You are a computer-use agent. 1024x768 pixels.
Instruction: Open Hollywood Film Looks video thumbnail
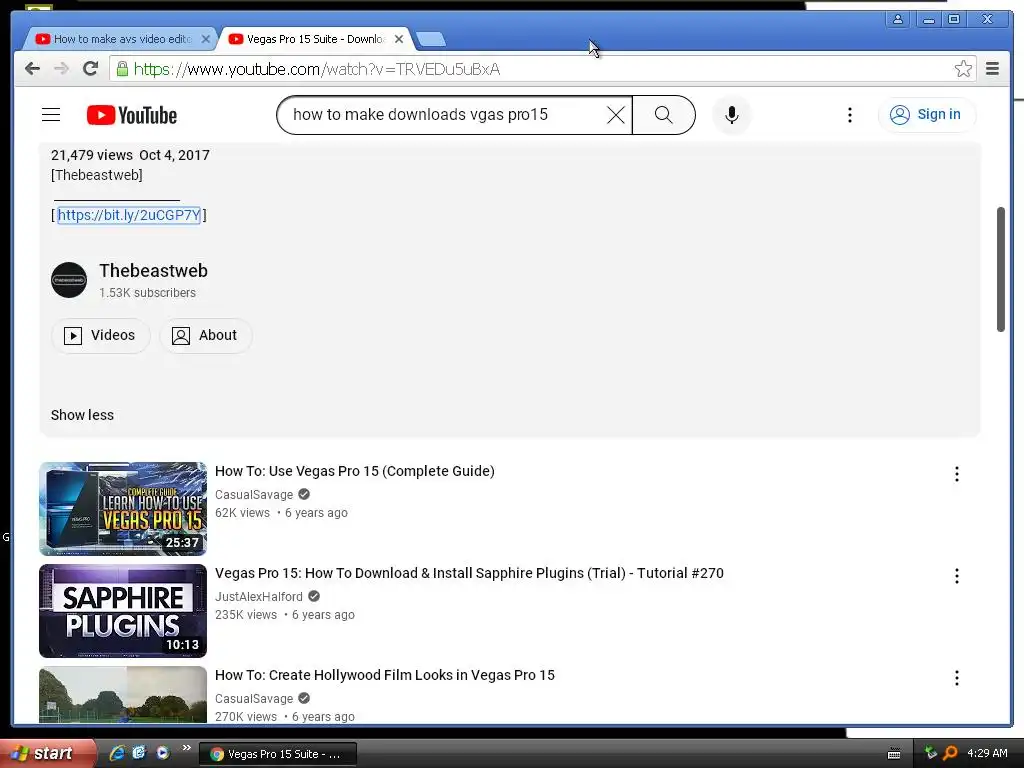123,694
